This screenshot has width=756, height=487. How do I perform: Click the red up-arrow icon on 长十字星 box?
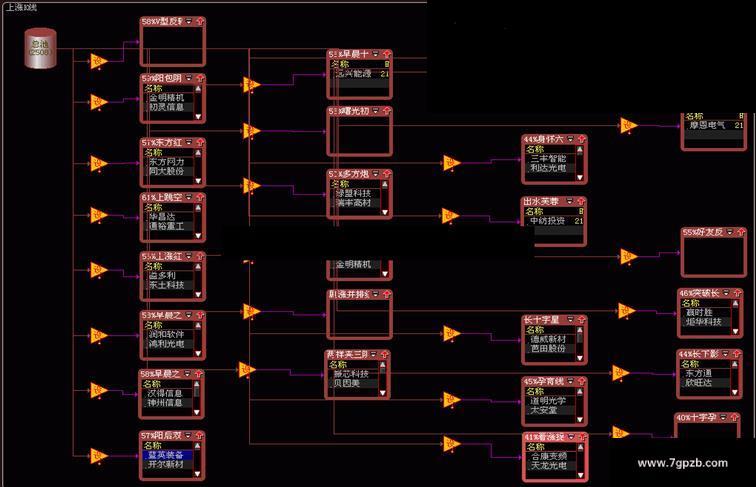[581, 320]
